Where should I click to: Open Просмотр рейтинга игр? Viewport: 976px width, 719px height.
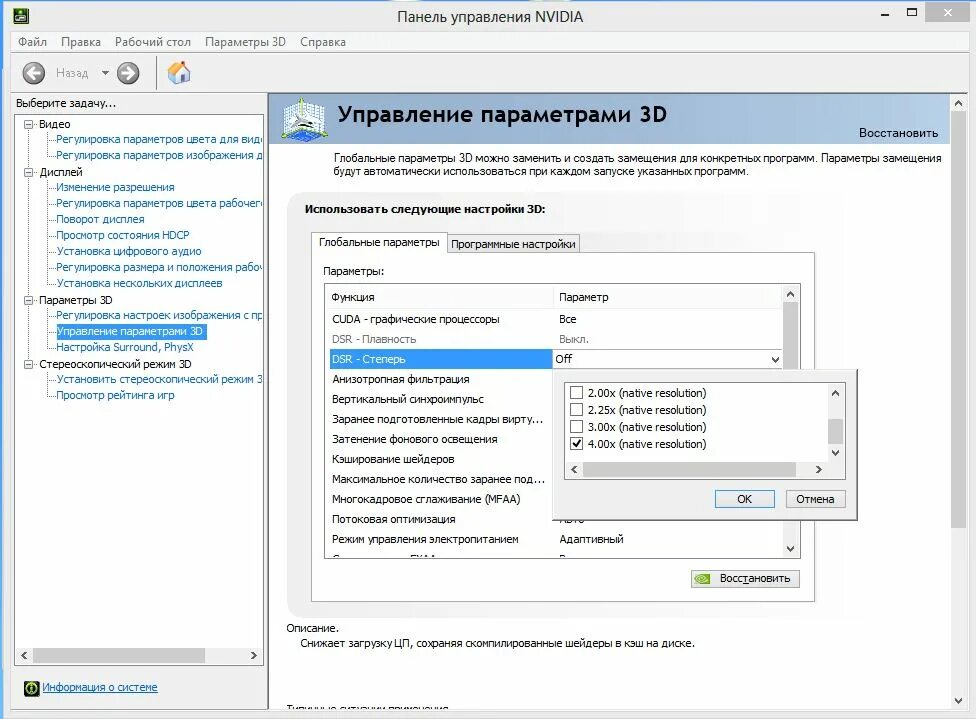click(115, 395)
